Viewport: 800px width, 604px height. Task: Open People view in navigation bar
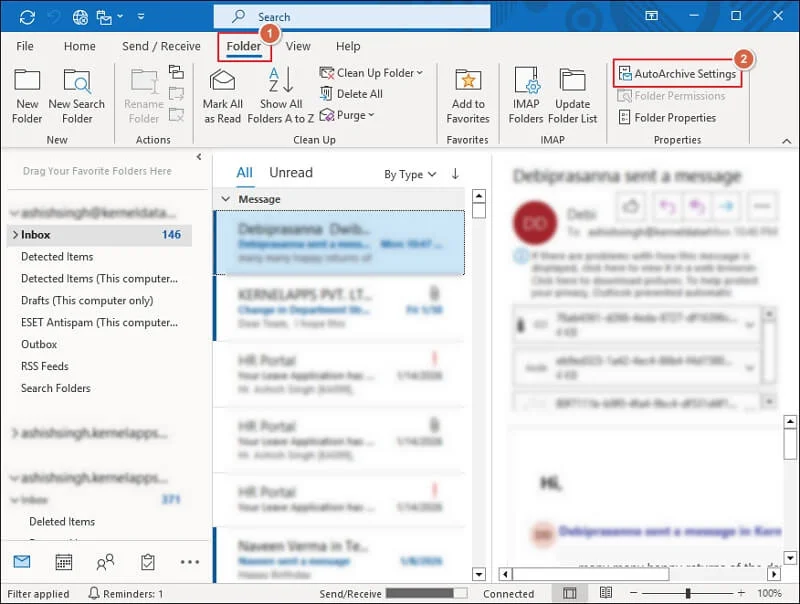[x=105, y=562]
